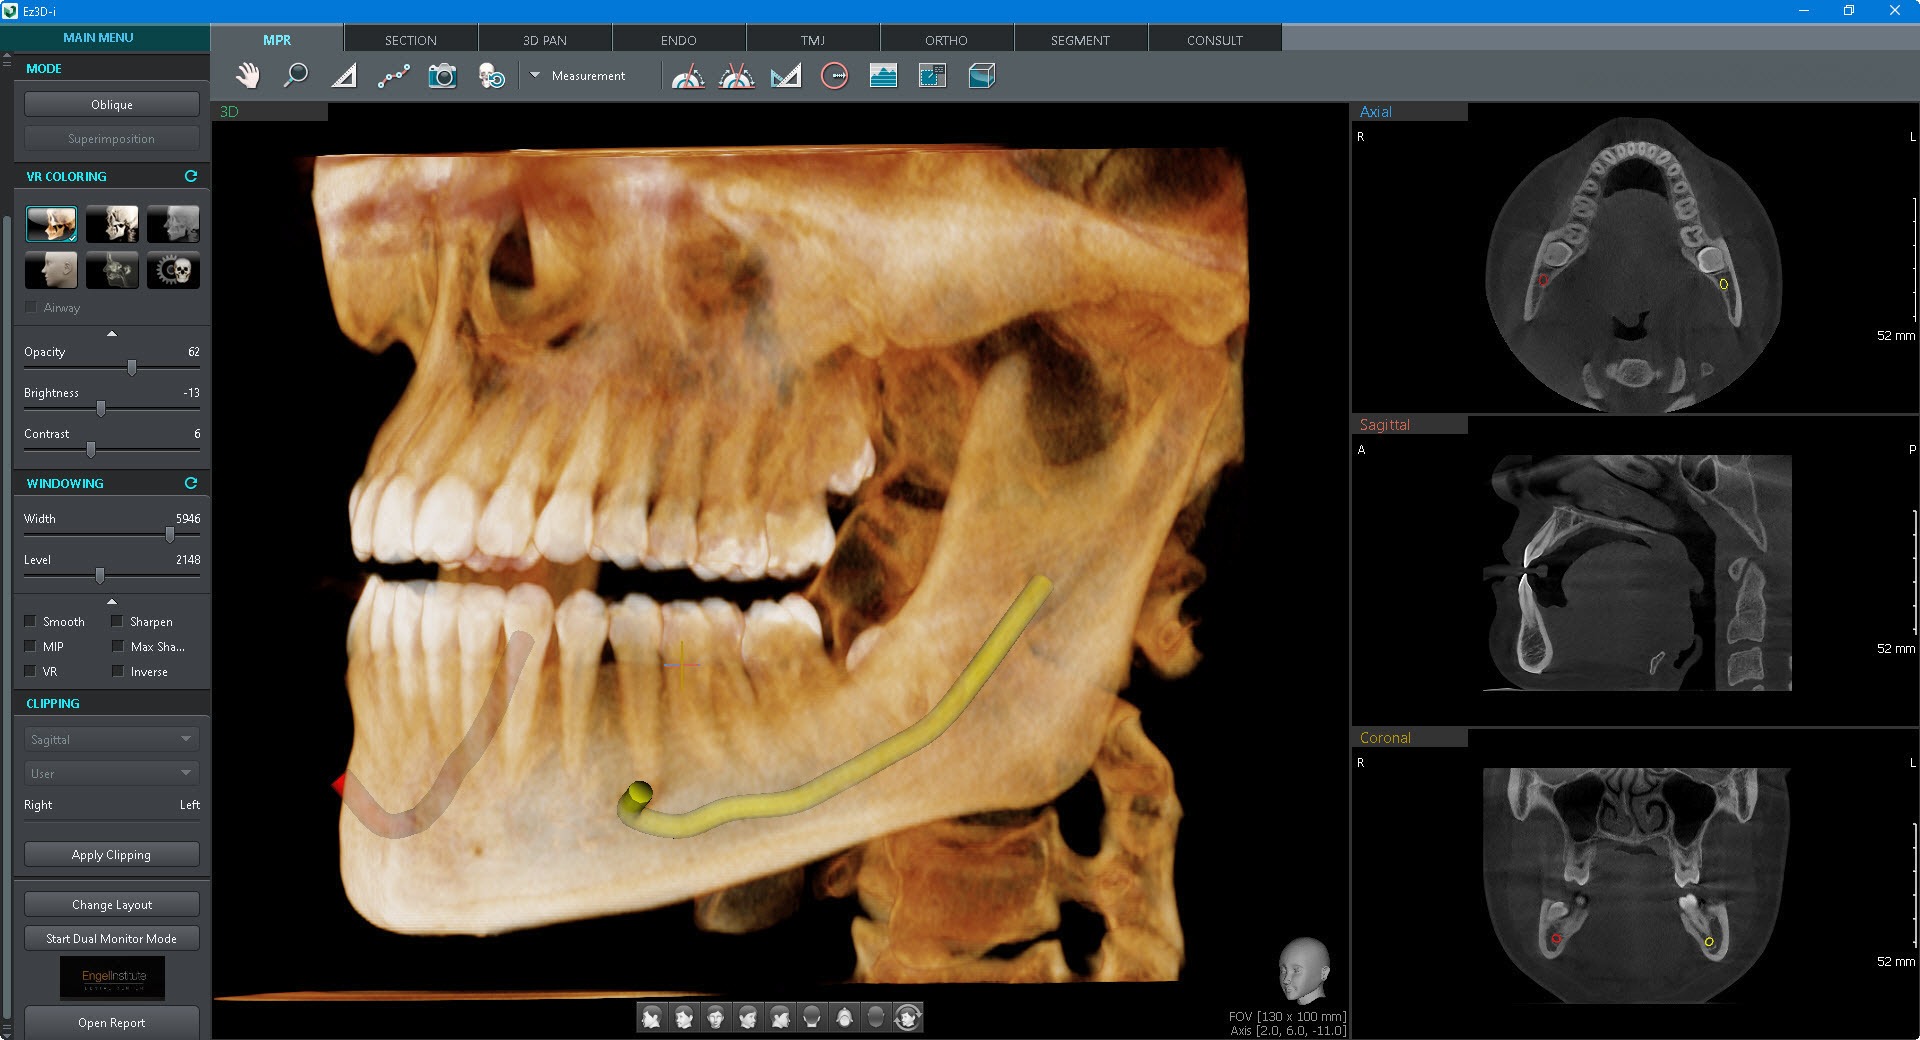Screen dimensions: 1920x1040
Task: Click the Opacity slider handle
Action: click(x=132, y=368)
